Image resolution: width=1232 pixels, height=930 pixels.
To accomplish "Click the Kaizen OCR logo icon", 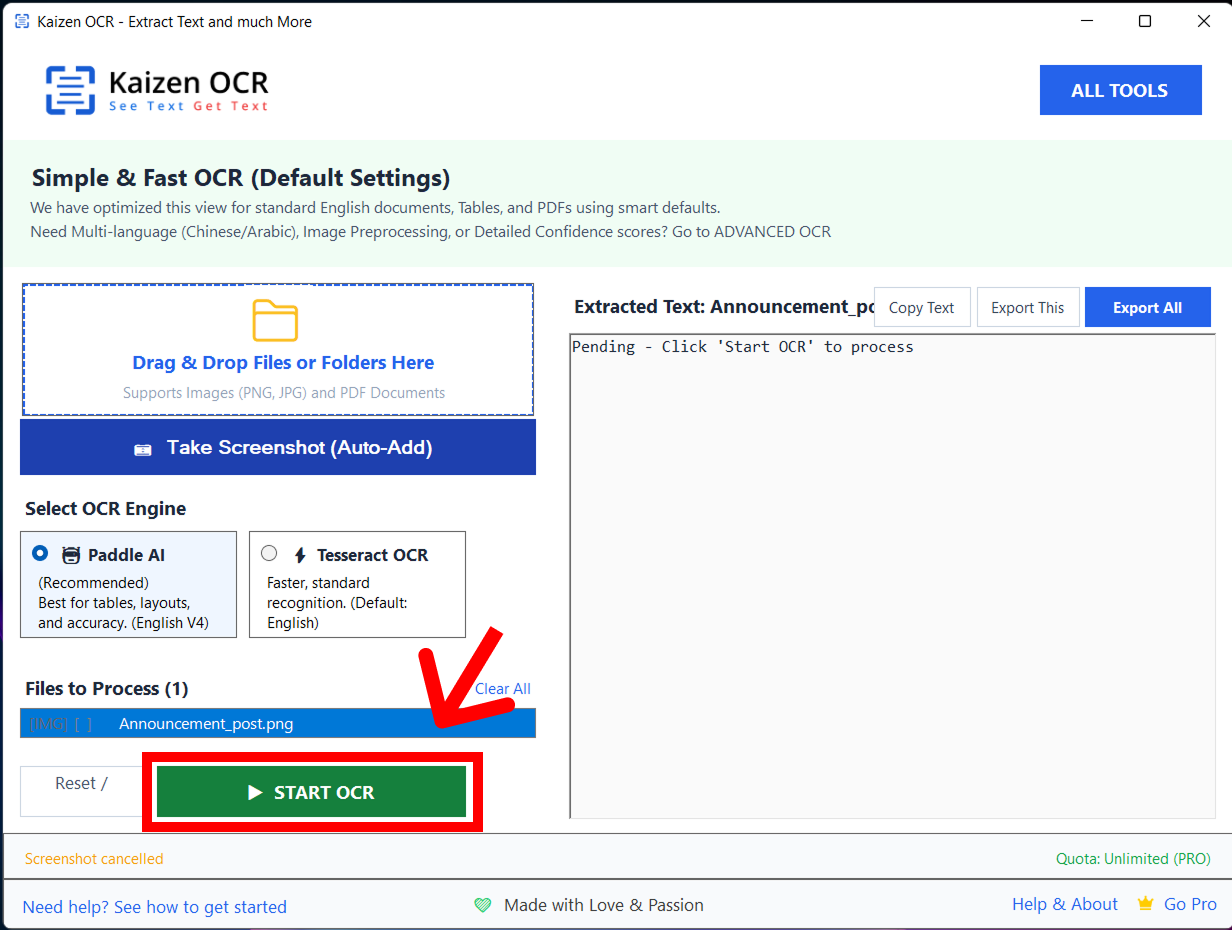I will [x=70, y=90].
